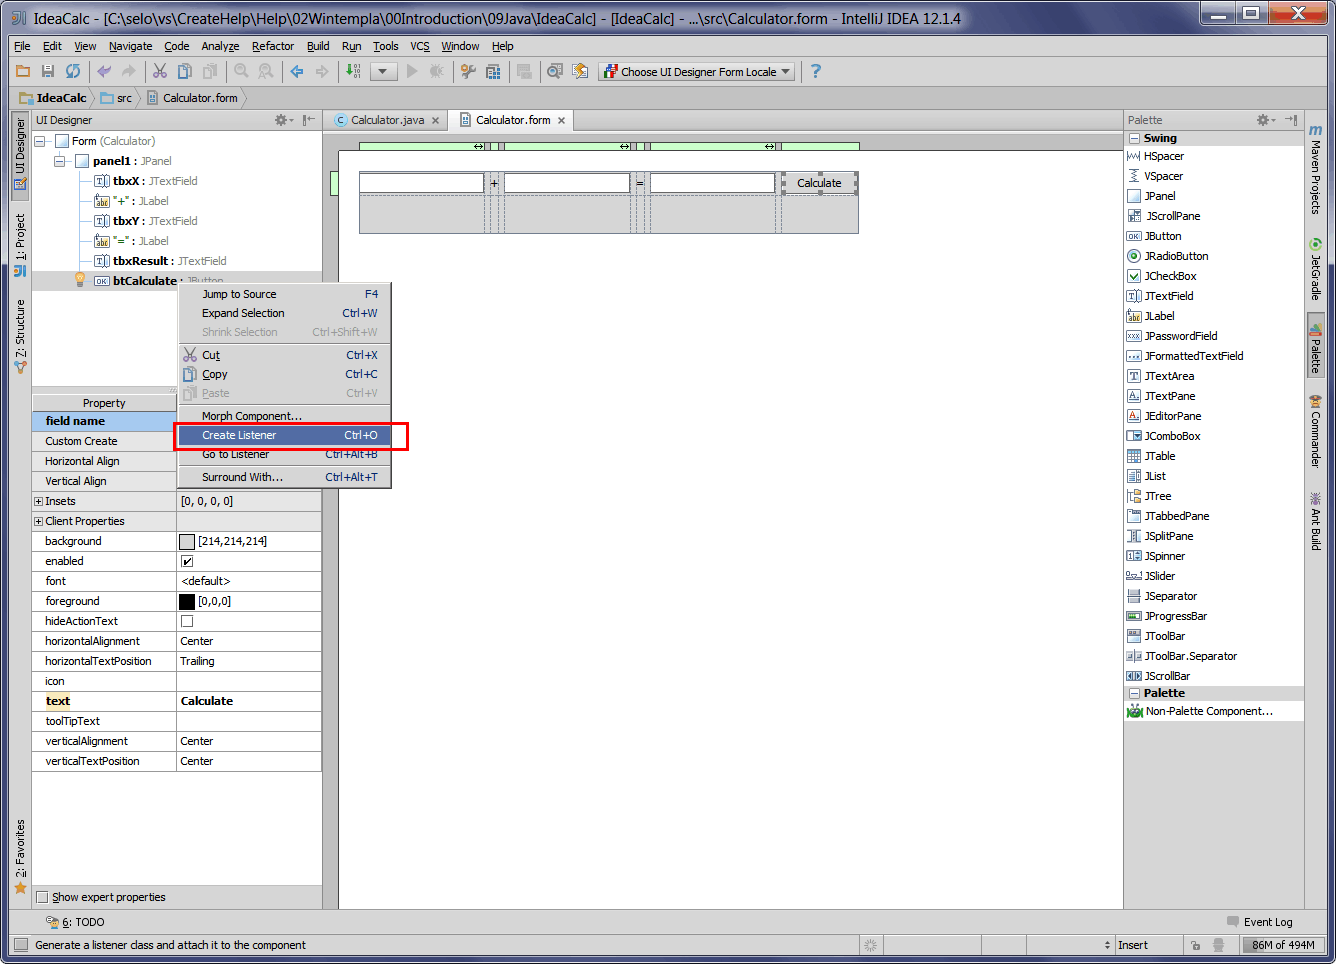Select JTextField in the Palette
The image size is (1336, 964).
(x=1169, y=296)
